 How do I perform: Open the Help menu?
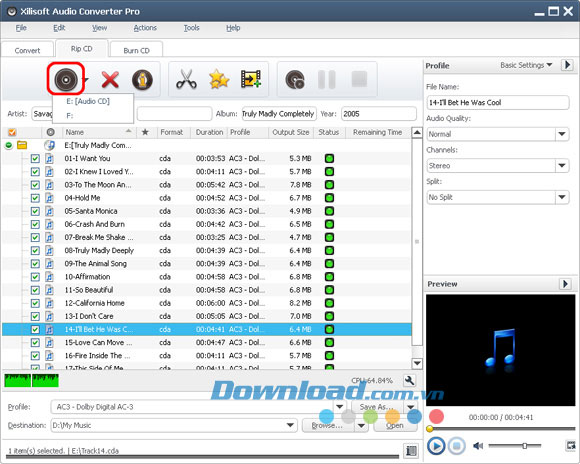(x=233, y=28)
